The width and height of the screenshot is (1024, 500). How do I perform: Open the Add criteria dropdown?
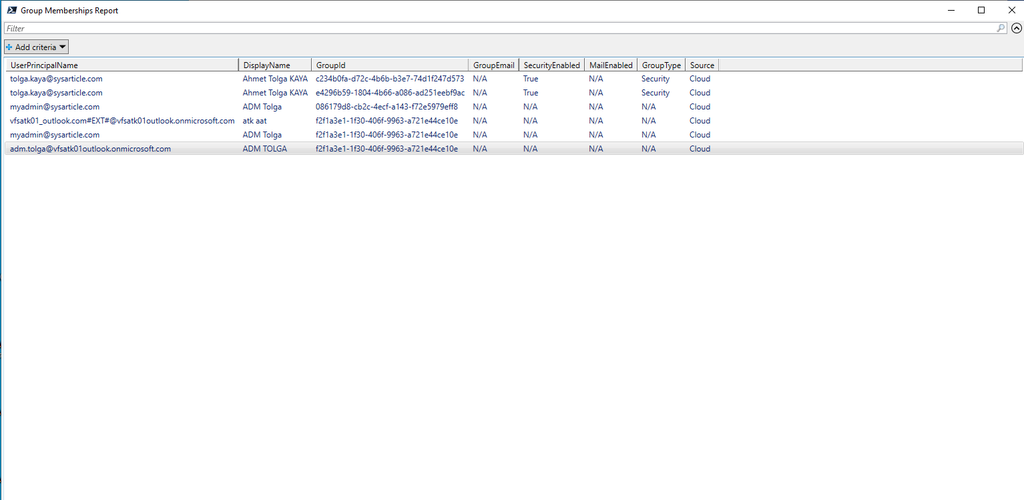pos(37,47)
